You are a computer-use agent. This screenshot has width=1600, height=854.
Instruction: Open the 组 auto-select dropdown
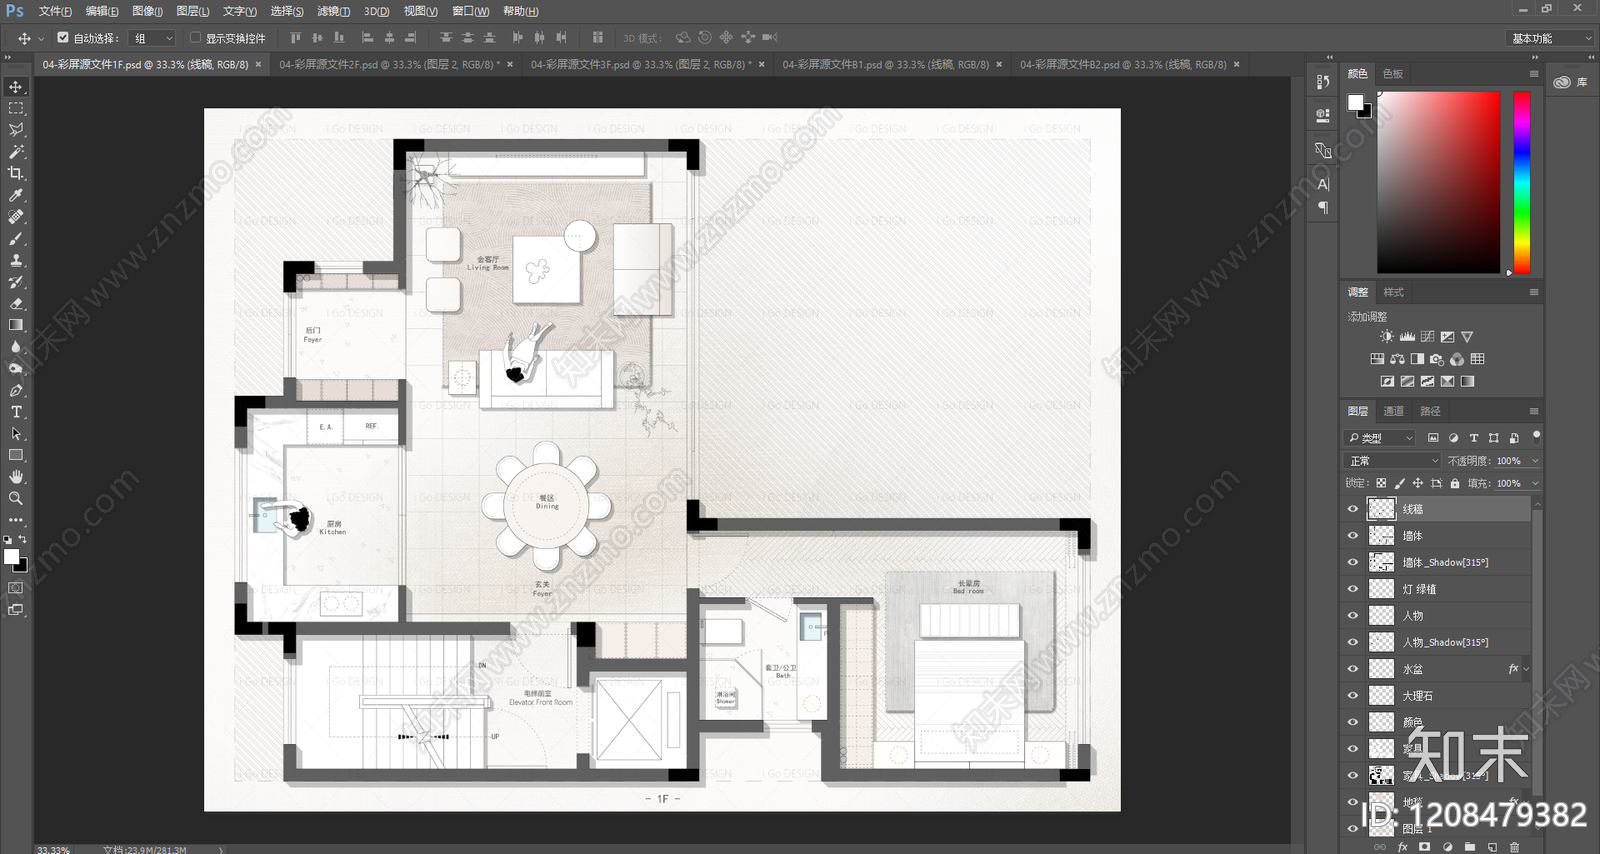point(154,38)
